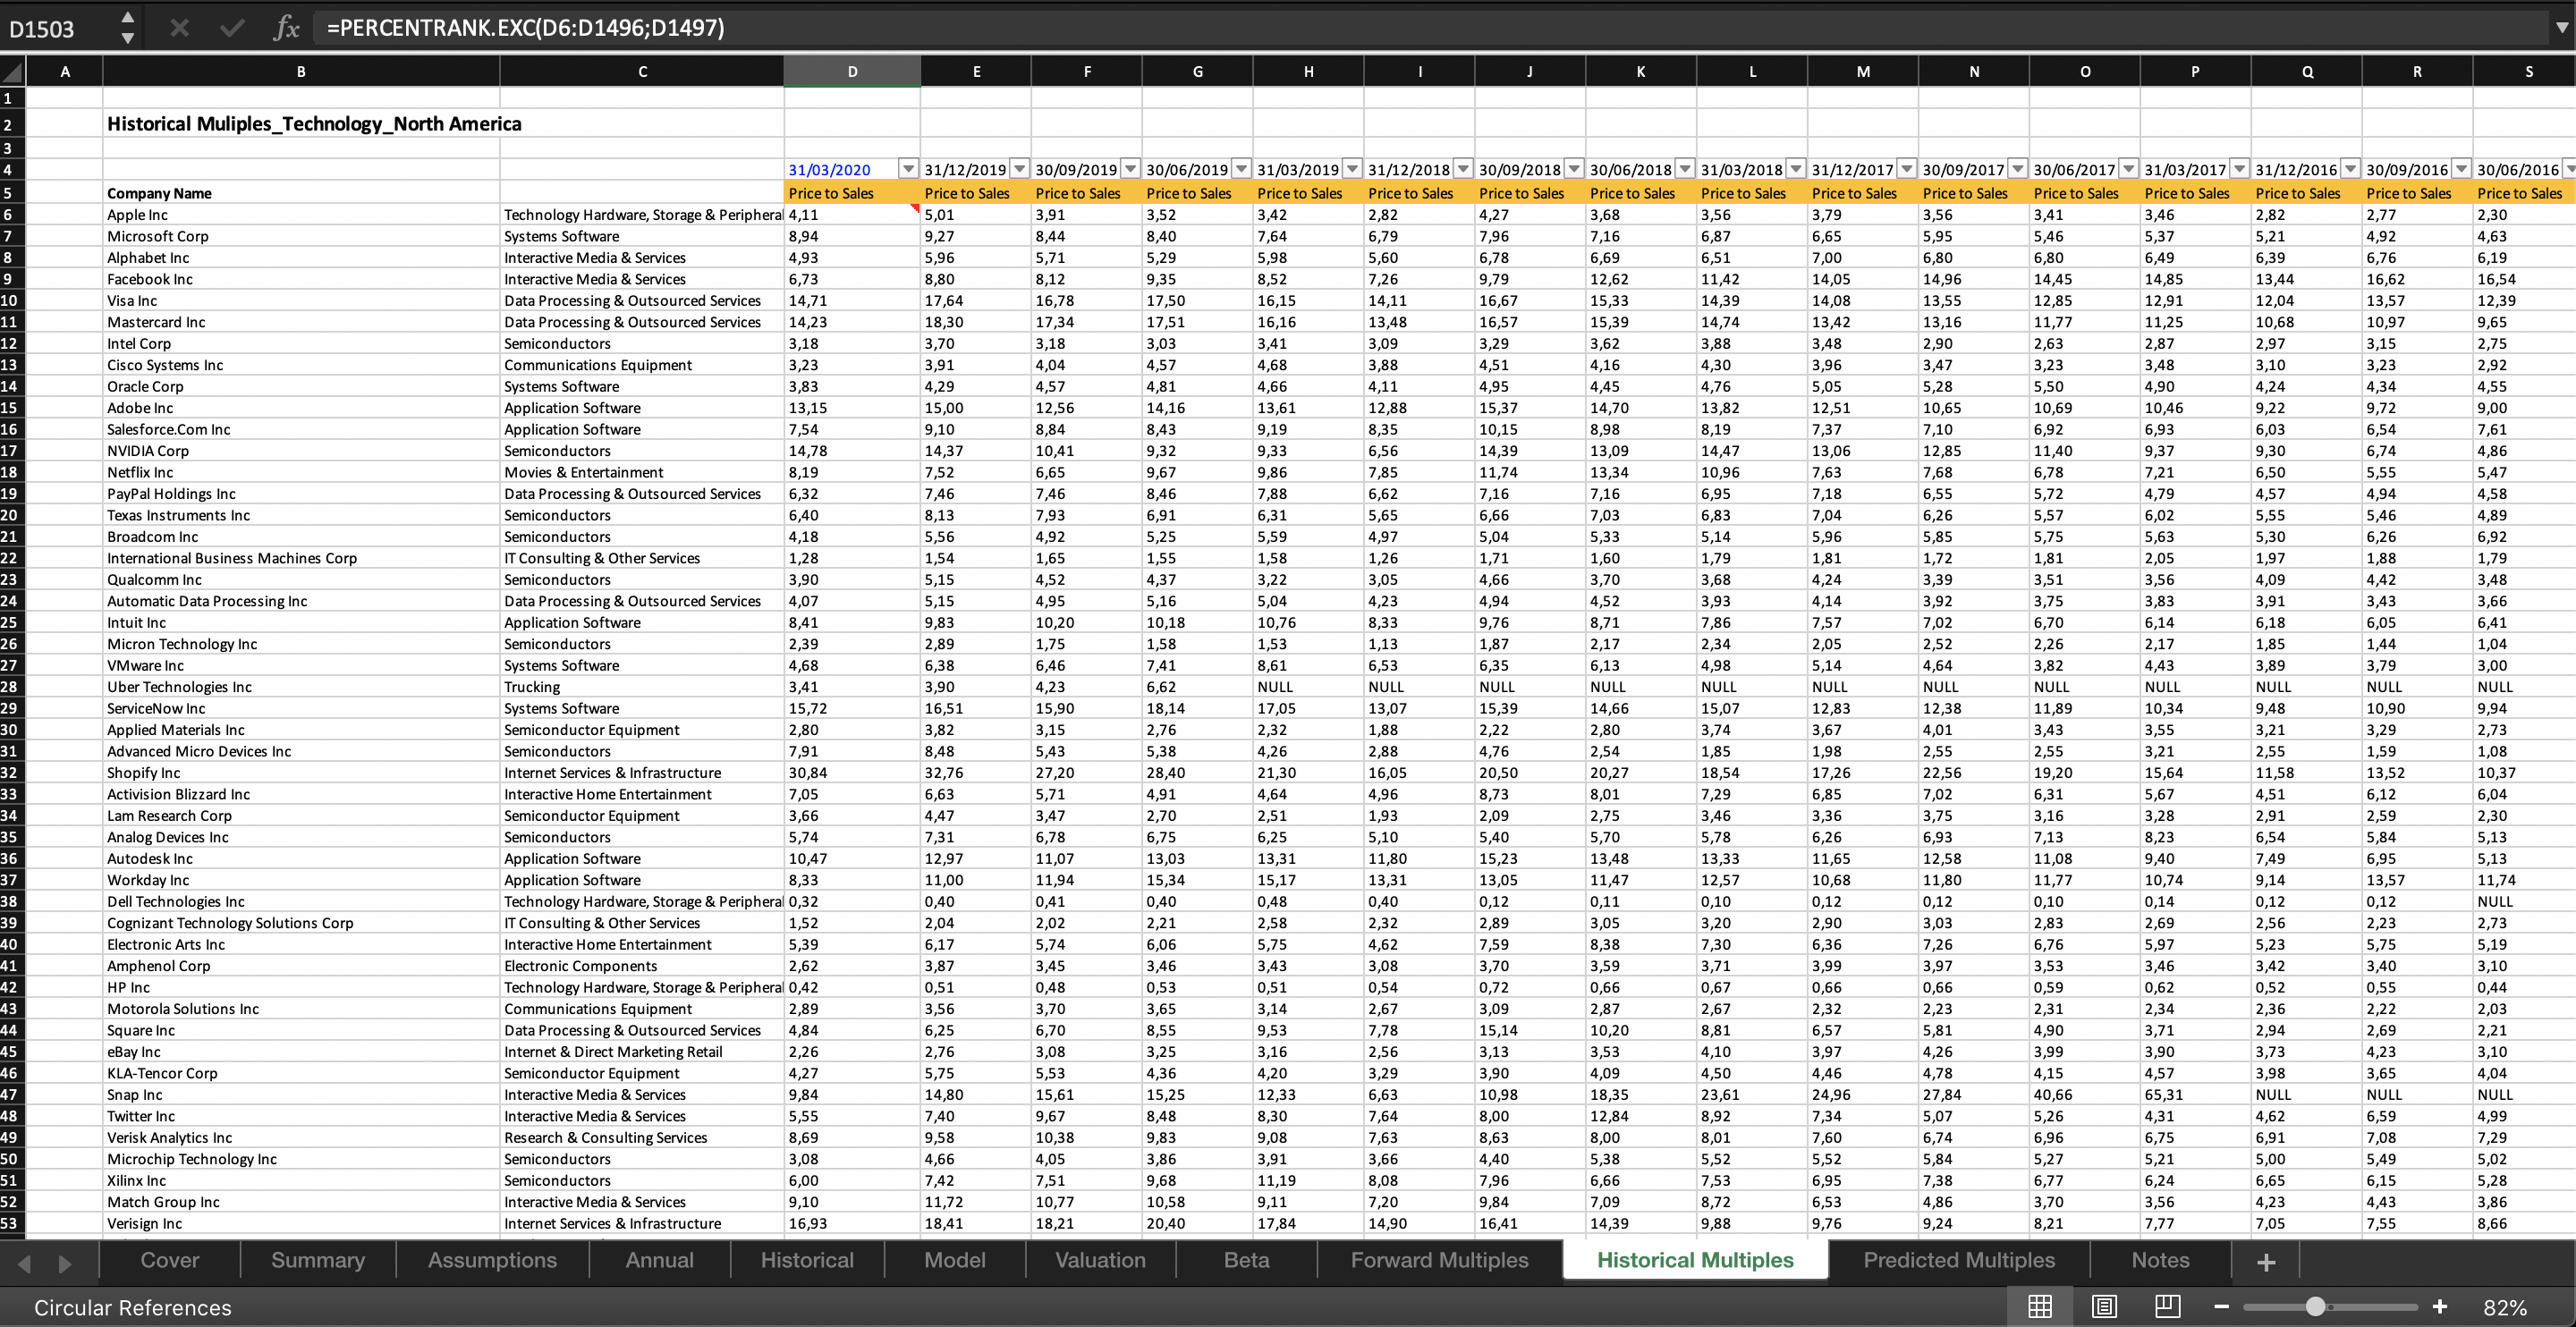Open the 30/09/2019 filter dropdown
The image size is (2576, 1327).
1130,169
